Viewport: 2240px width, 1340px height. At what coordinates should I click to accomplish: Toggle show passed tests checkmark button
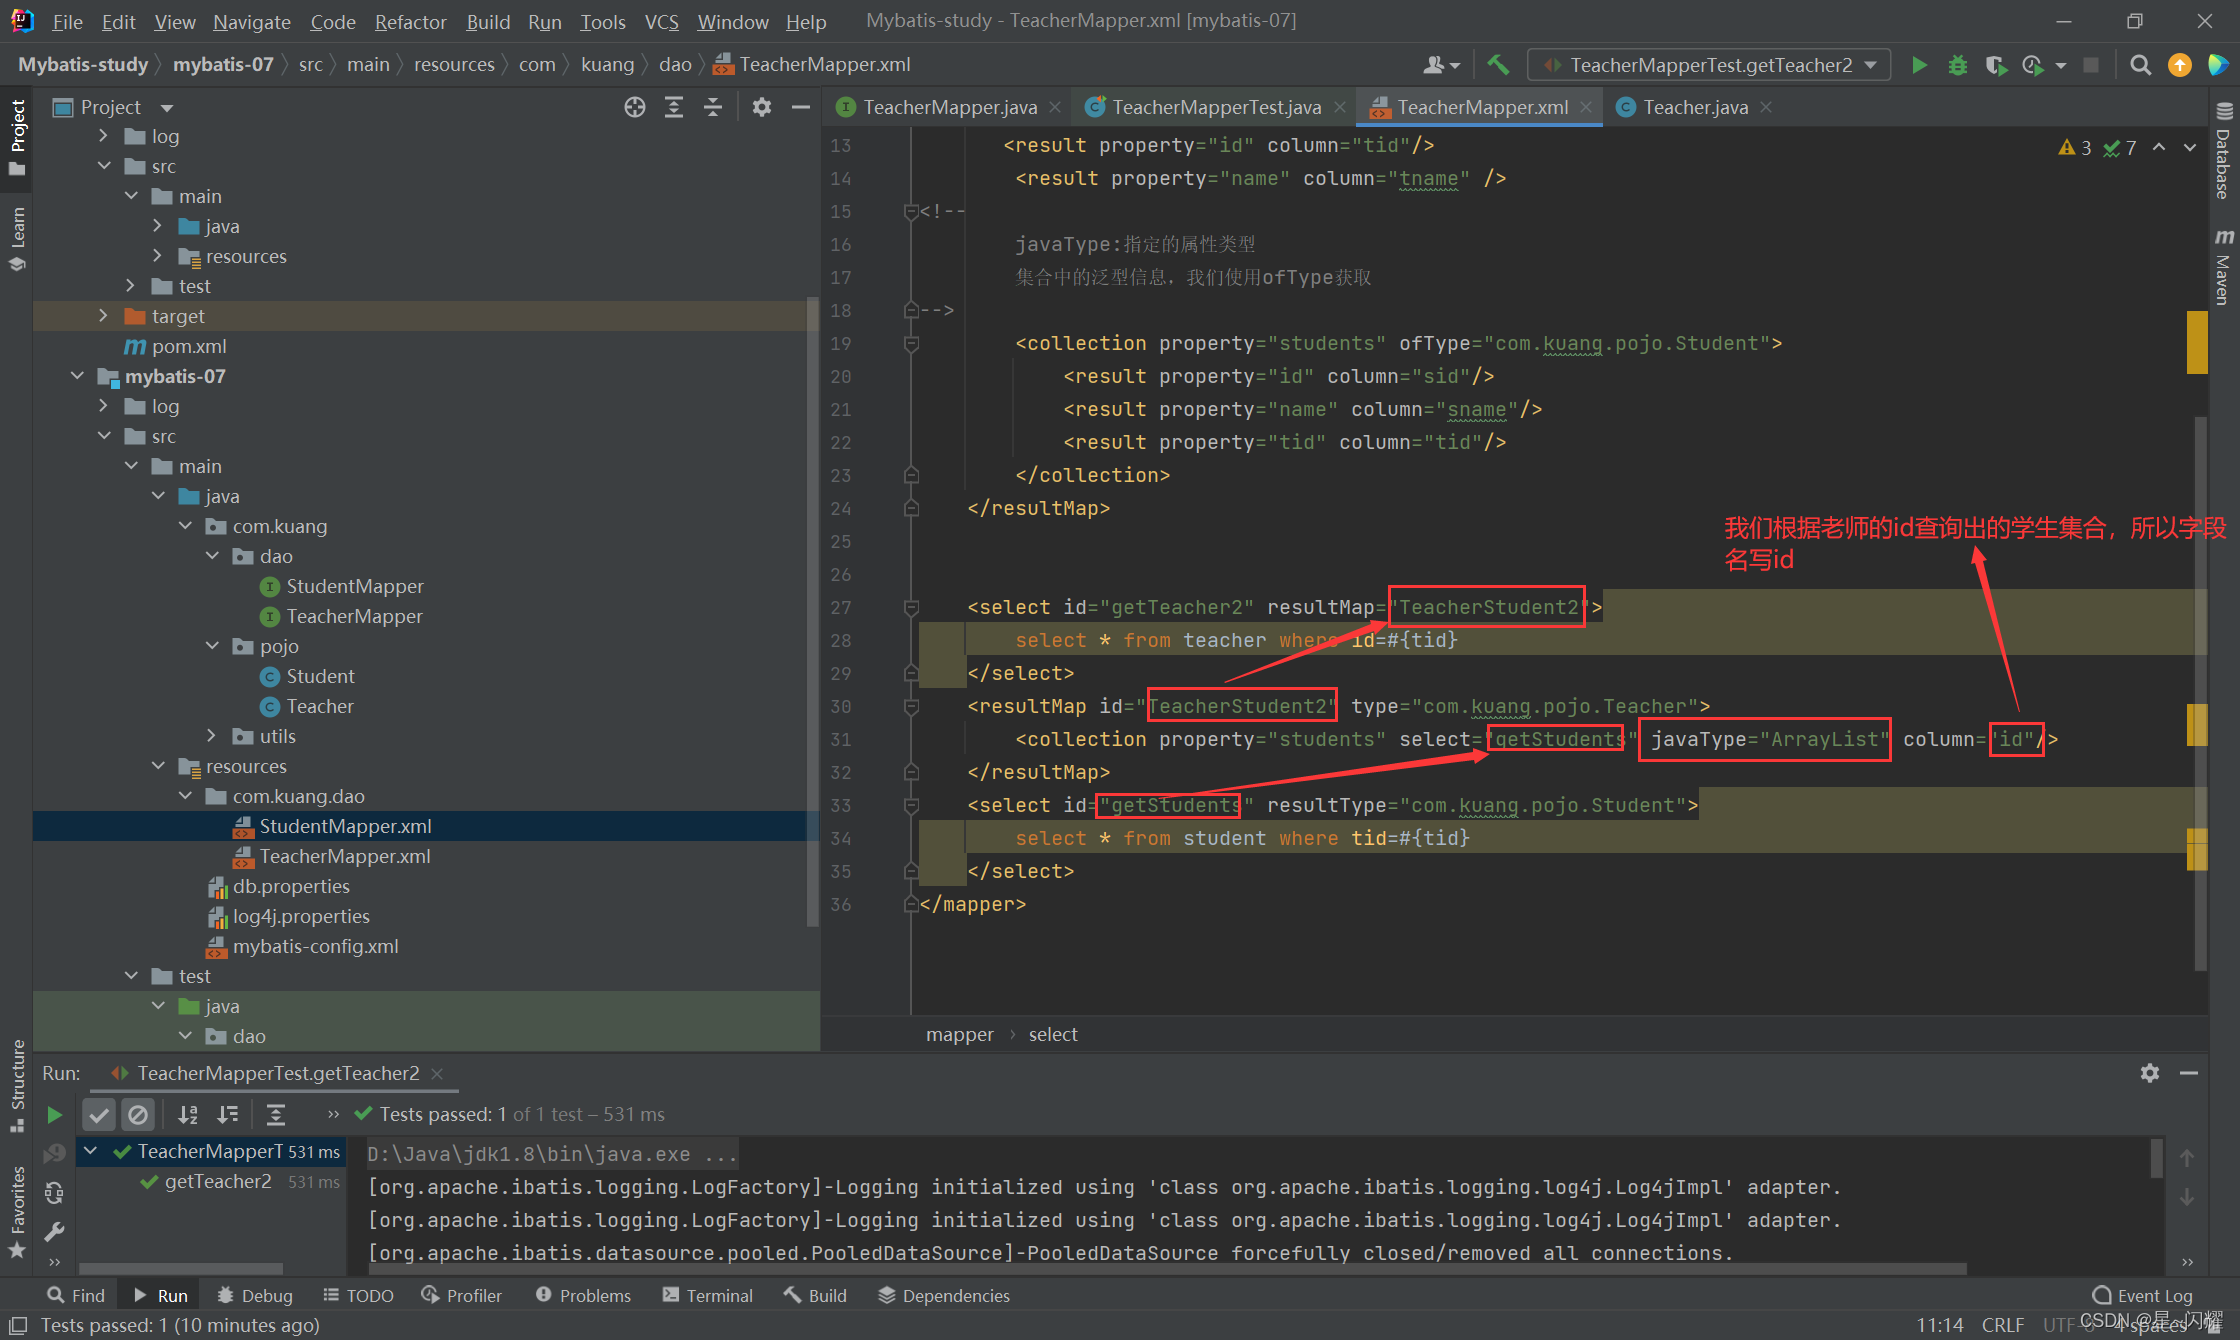click(x=99, y=1114)
